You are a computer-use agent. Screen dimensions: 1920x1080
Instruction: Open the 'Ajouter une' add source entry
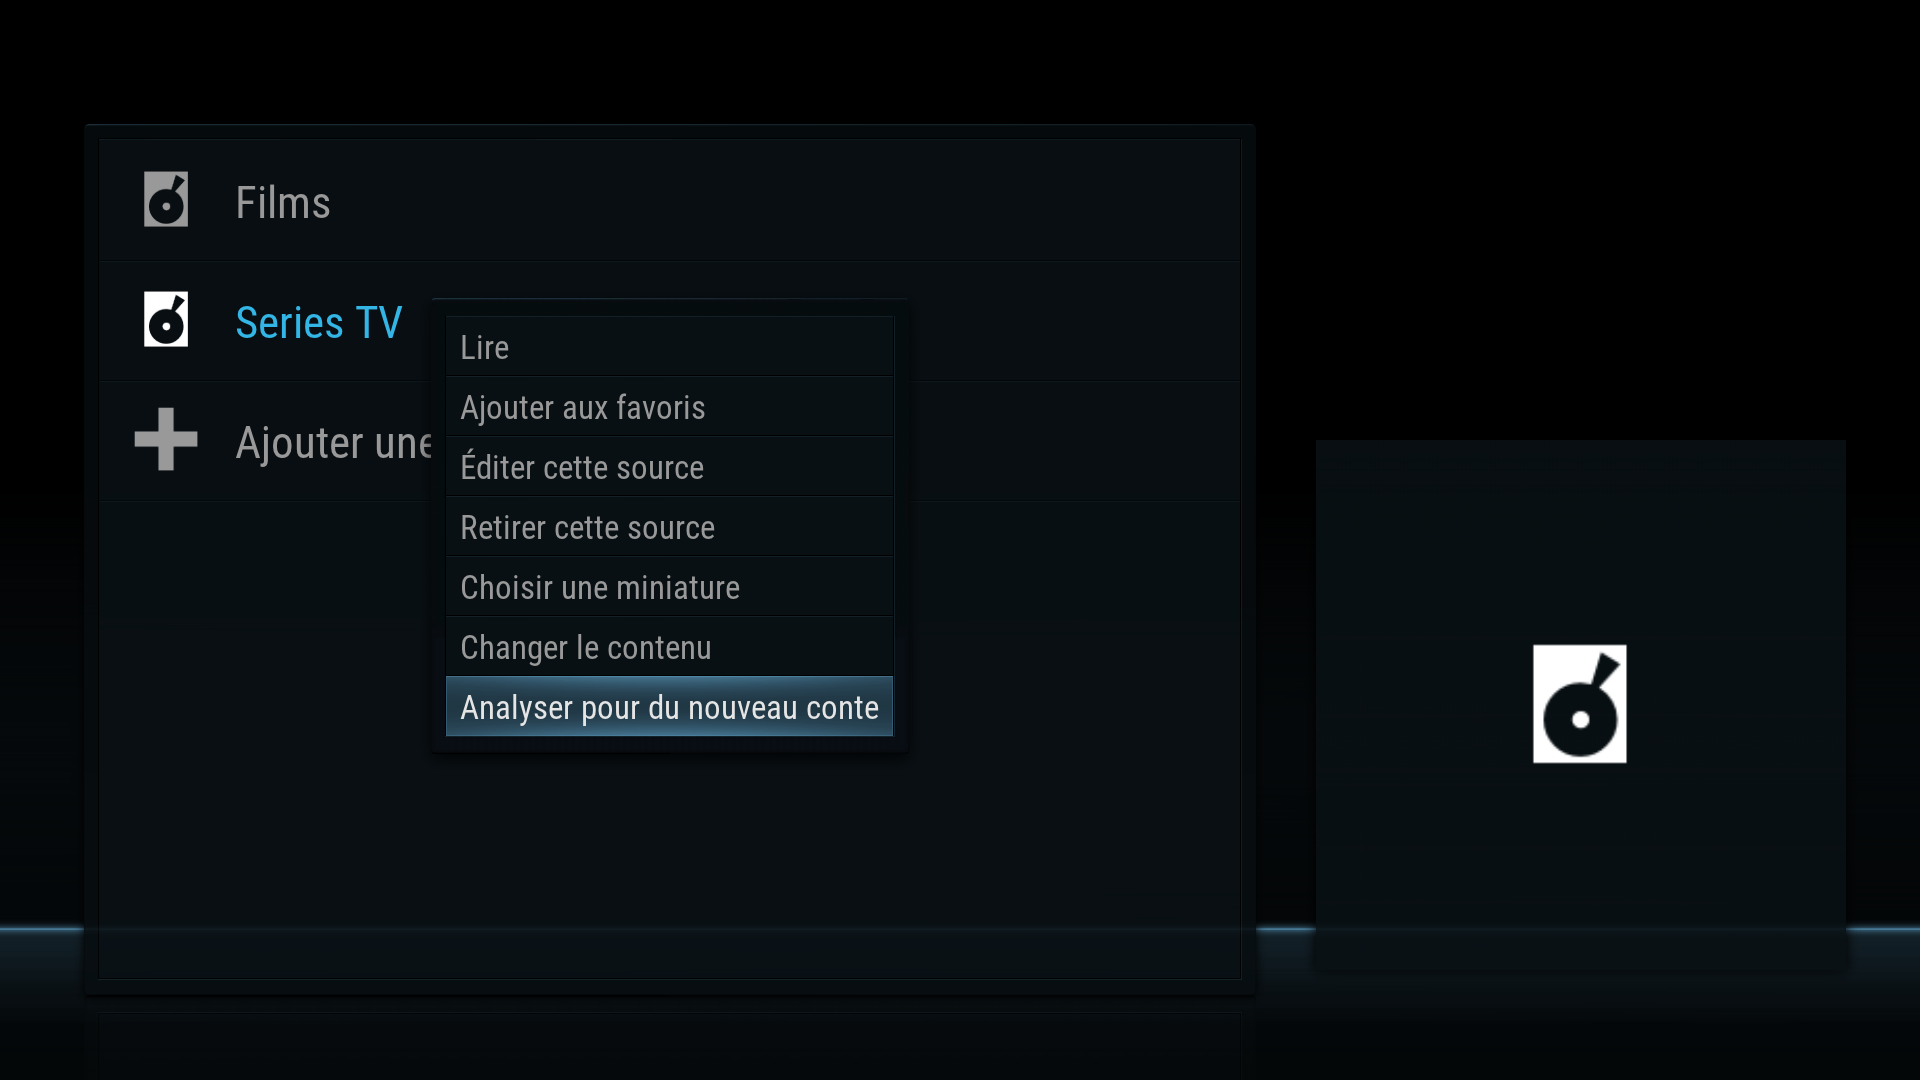point(334,442)
